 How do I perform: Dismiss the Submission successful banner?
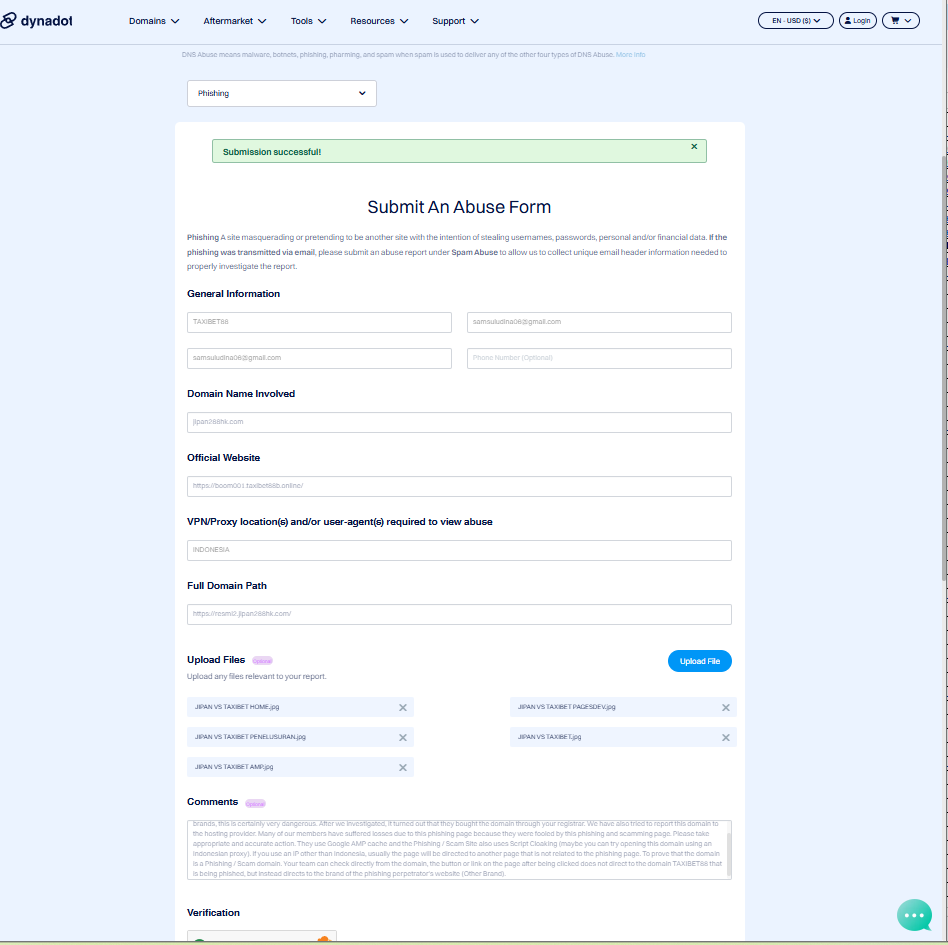tap(694, 146)
